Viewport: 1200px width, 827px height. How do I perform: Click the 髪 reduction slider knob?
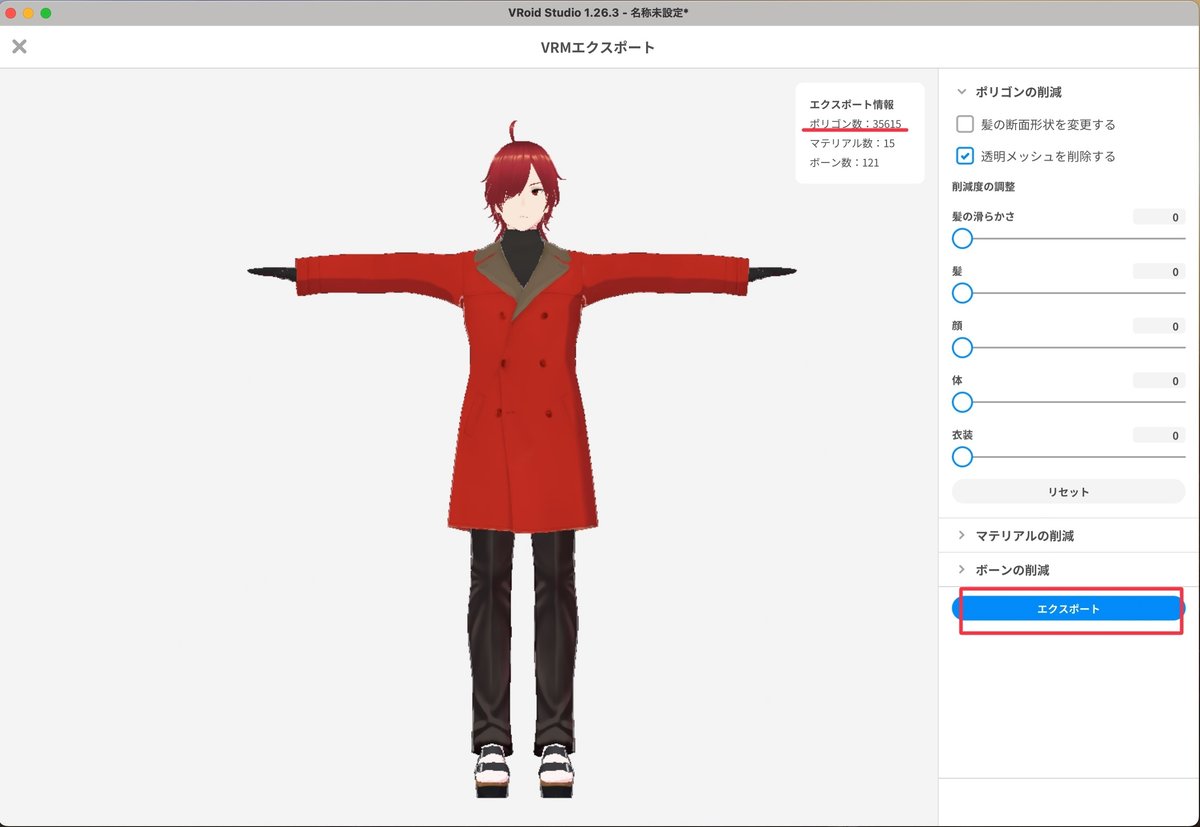click(962, 293)
